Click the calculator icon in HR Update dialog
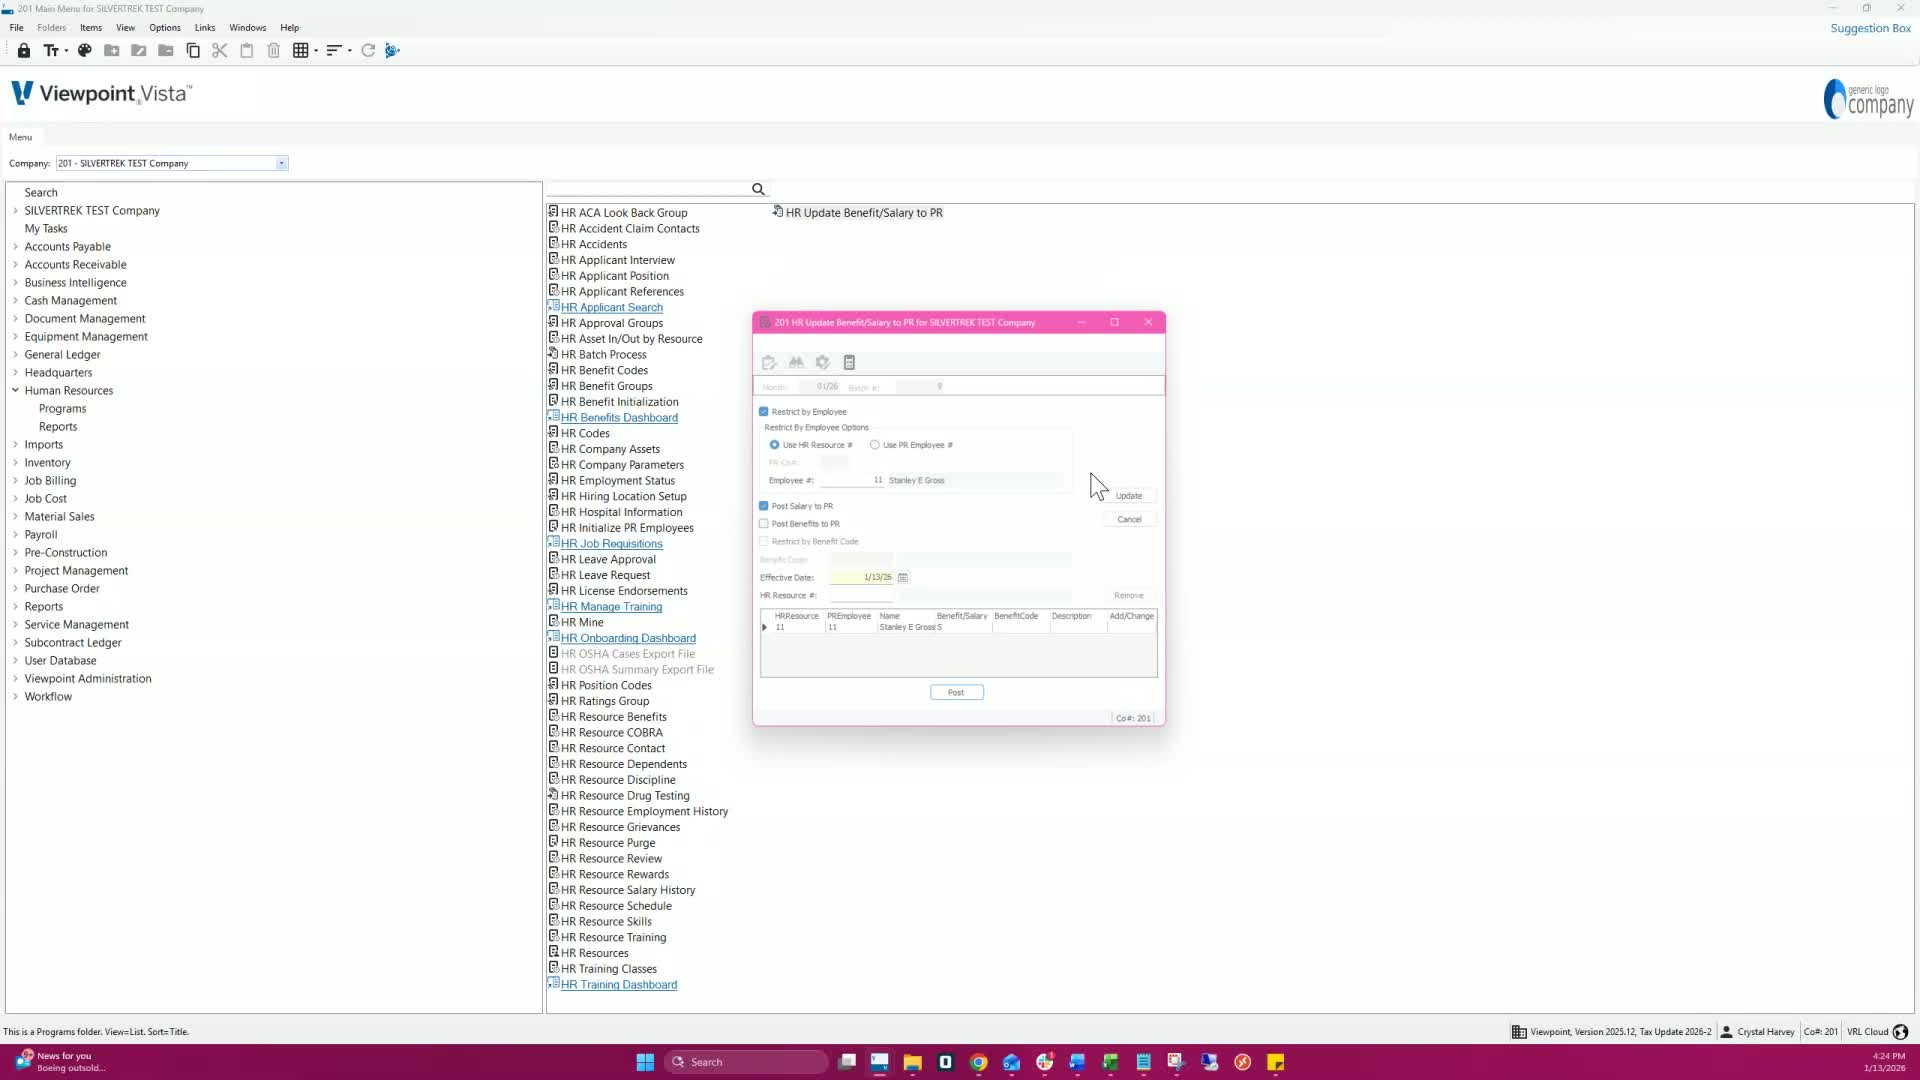This screenshot has width=1920, height=1080. [849, 362]
